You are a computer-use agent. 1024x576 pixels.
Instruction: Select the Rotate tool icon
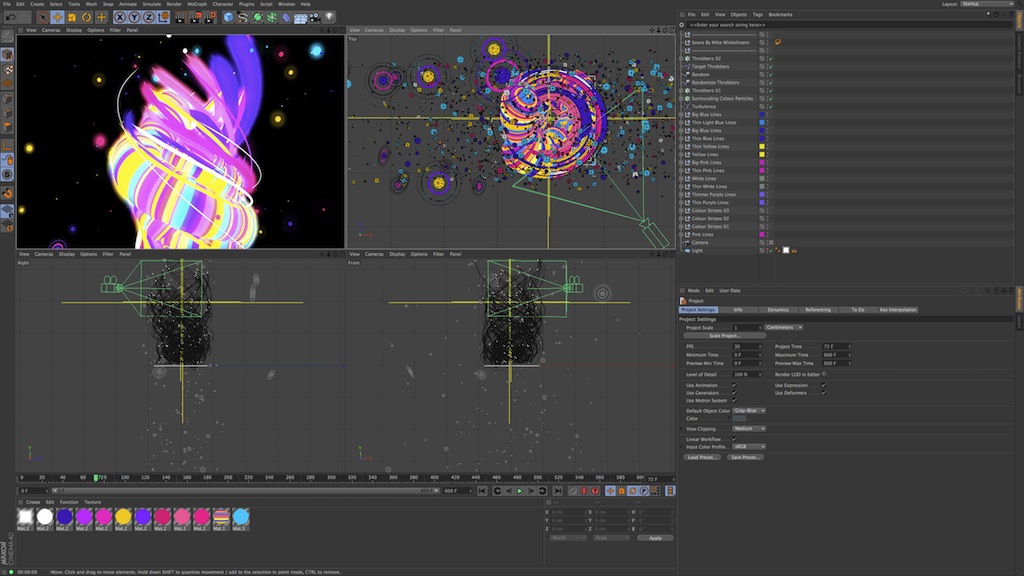coord(87,17)
